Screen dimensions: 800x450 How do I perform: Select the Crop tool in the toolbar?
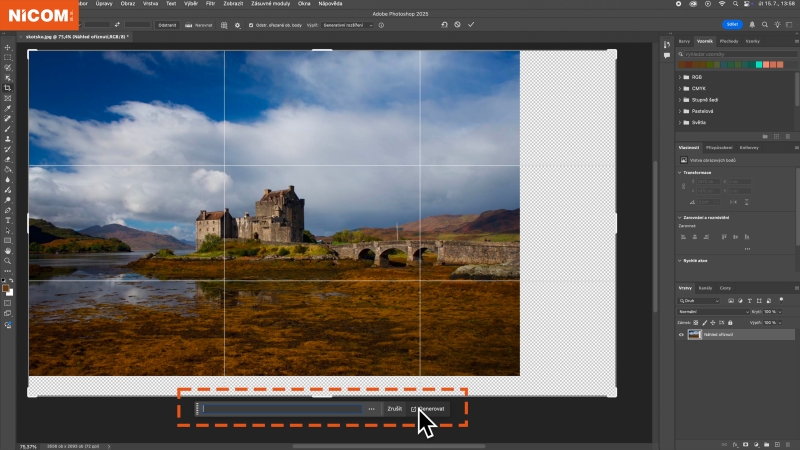pos(8,88)
